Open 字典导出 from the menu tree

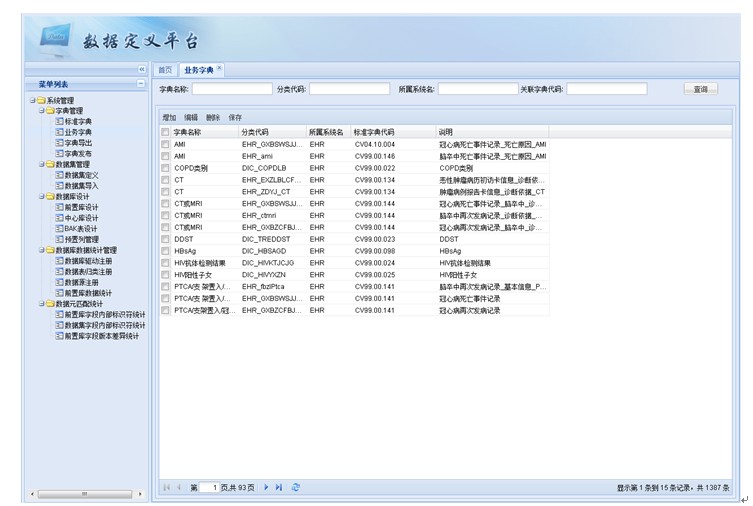tap(77, 143)
